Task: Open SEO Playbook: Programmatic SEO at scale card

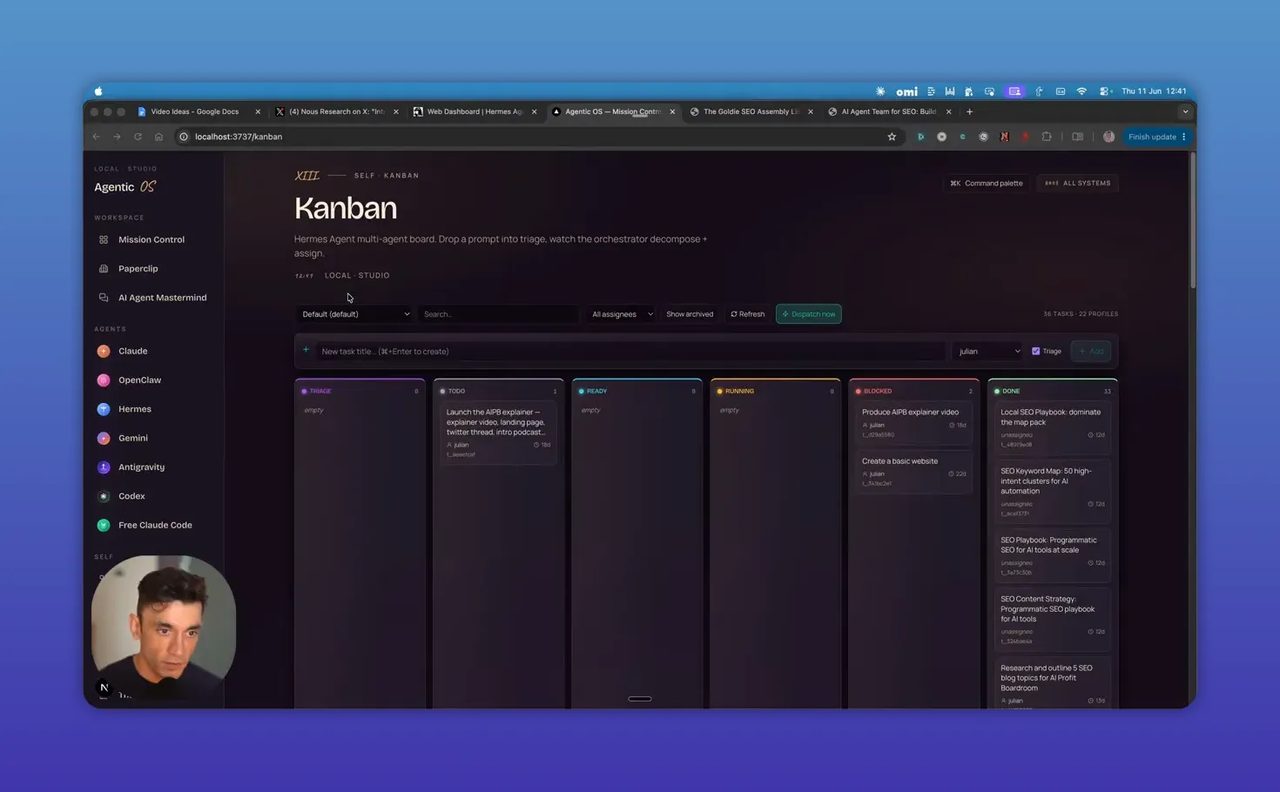Action: click(x=1052, y=555)
